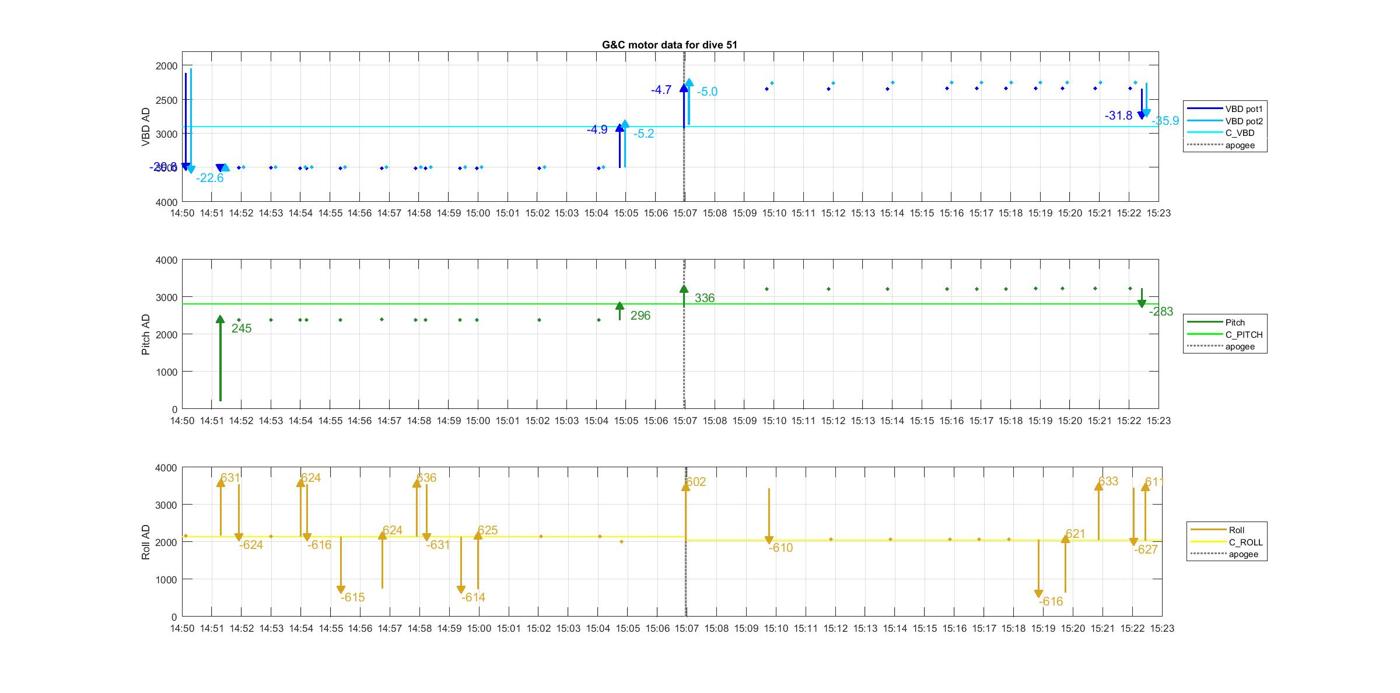Image resolution: width=1400 pixels, height=693 pixels.
Task: Click the 'Pitch AD' y-axis label
Action: tap(146, 334)
